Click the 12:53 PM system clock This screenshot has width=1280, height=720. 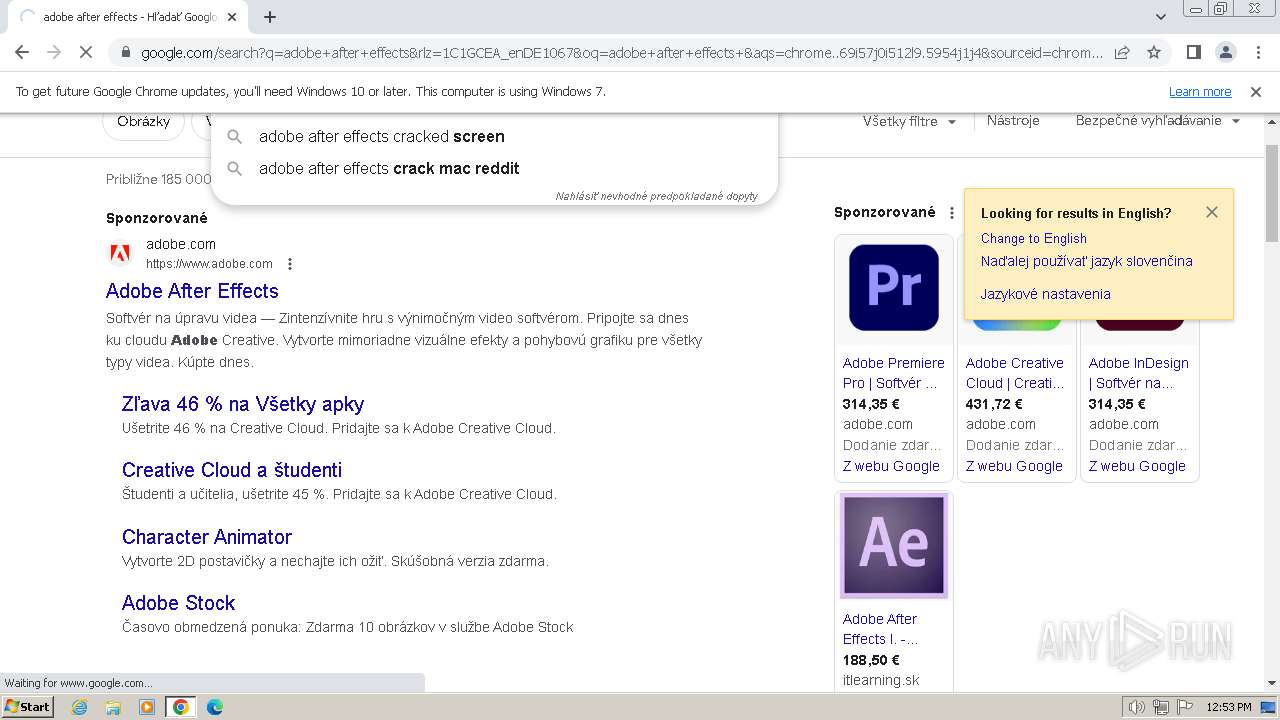click(1229, 707)
